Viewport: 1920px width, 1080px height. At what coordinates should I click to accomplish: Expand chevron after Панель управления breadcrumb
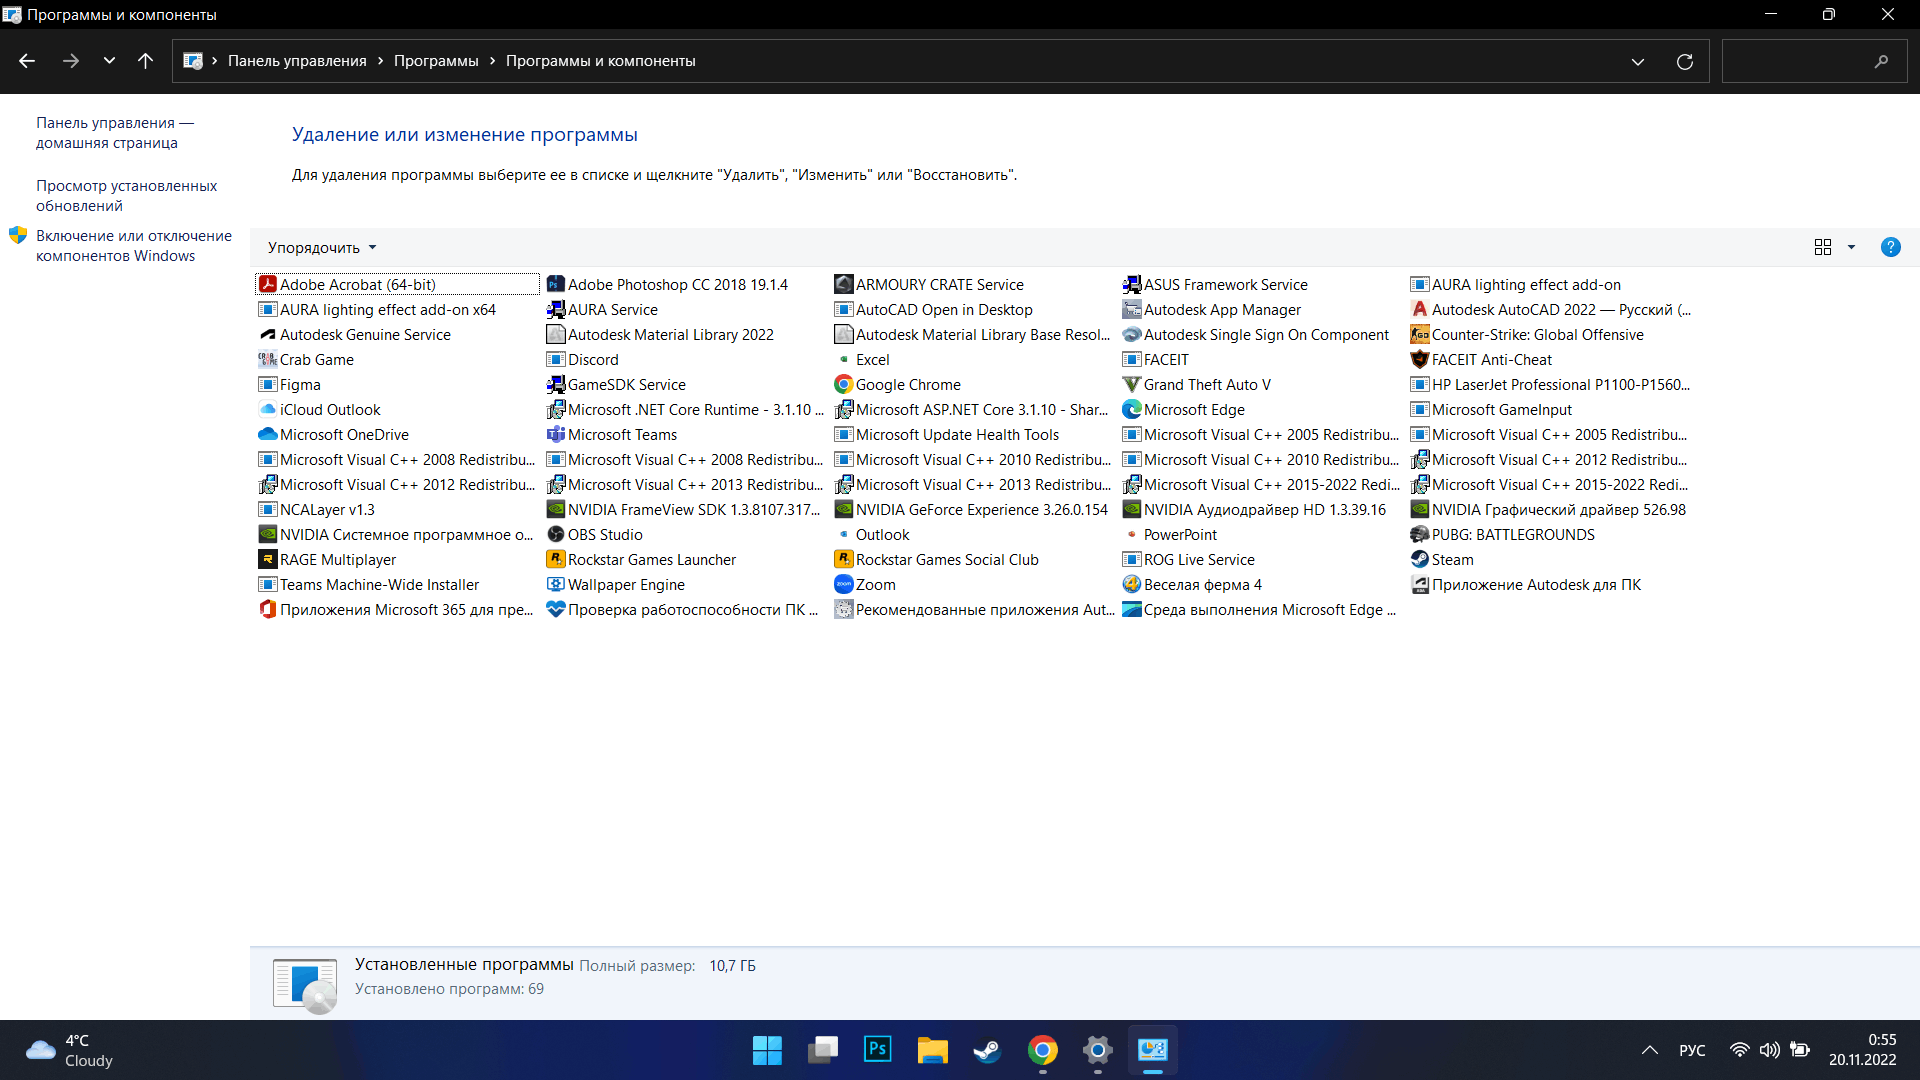click(x=380, y=61)
